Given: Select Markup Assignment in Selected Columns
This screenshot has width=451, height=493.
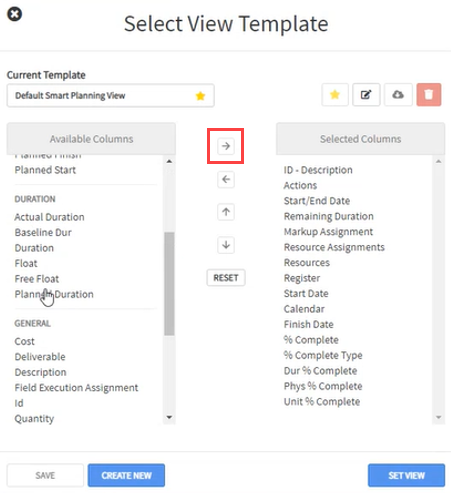Looking at the screenshot, I should click(328, 232).
